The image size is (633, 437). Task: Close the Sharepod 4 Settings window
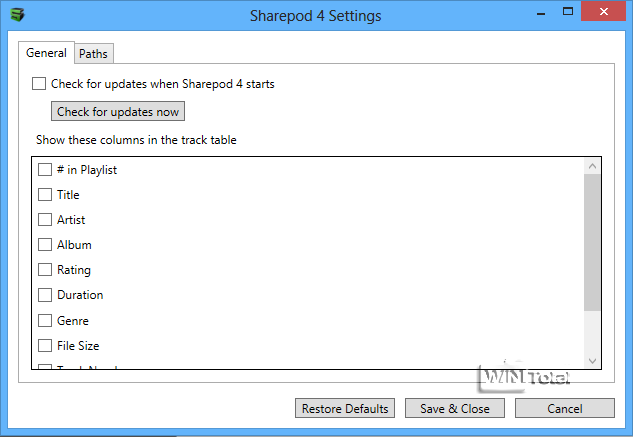[x=604, y=11]
